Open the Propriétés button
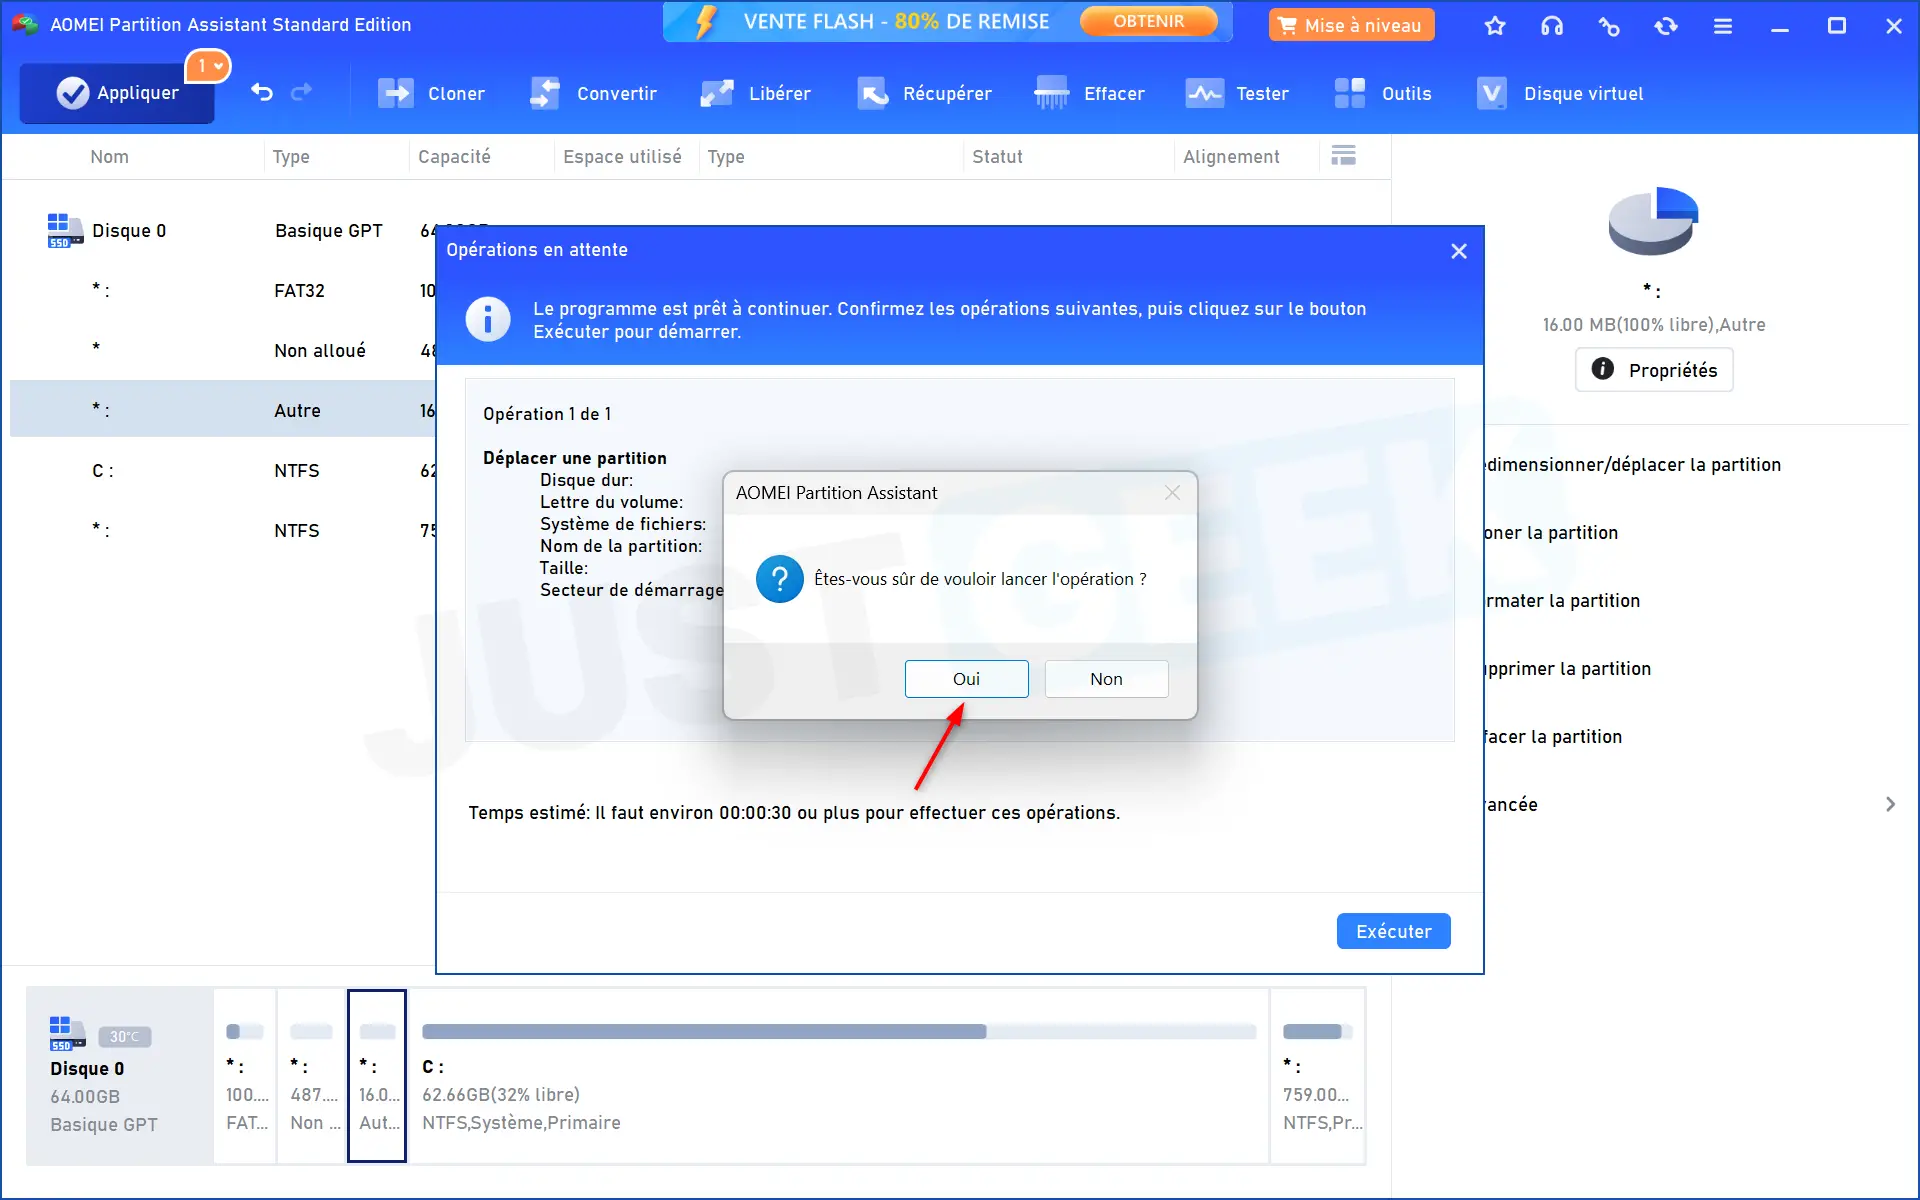1920x1200 pixels. coord(1654,370)
